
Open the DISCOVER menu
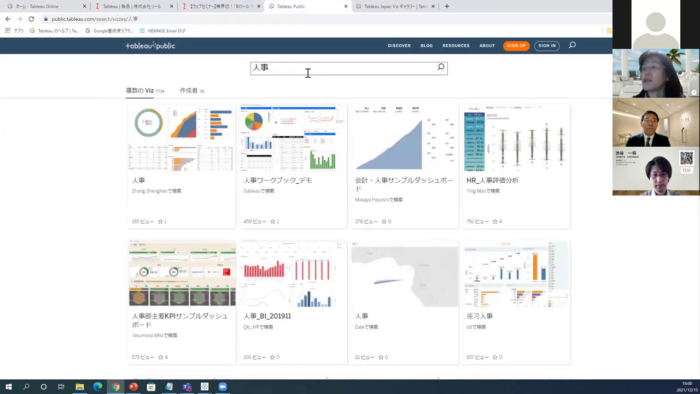(x=399, y=46)
